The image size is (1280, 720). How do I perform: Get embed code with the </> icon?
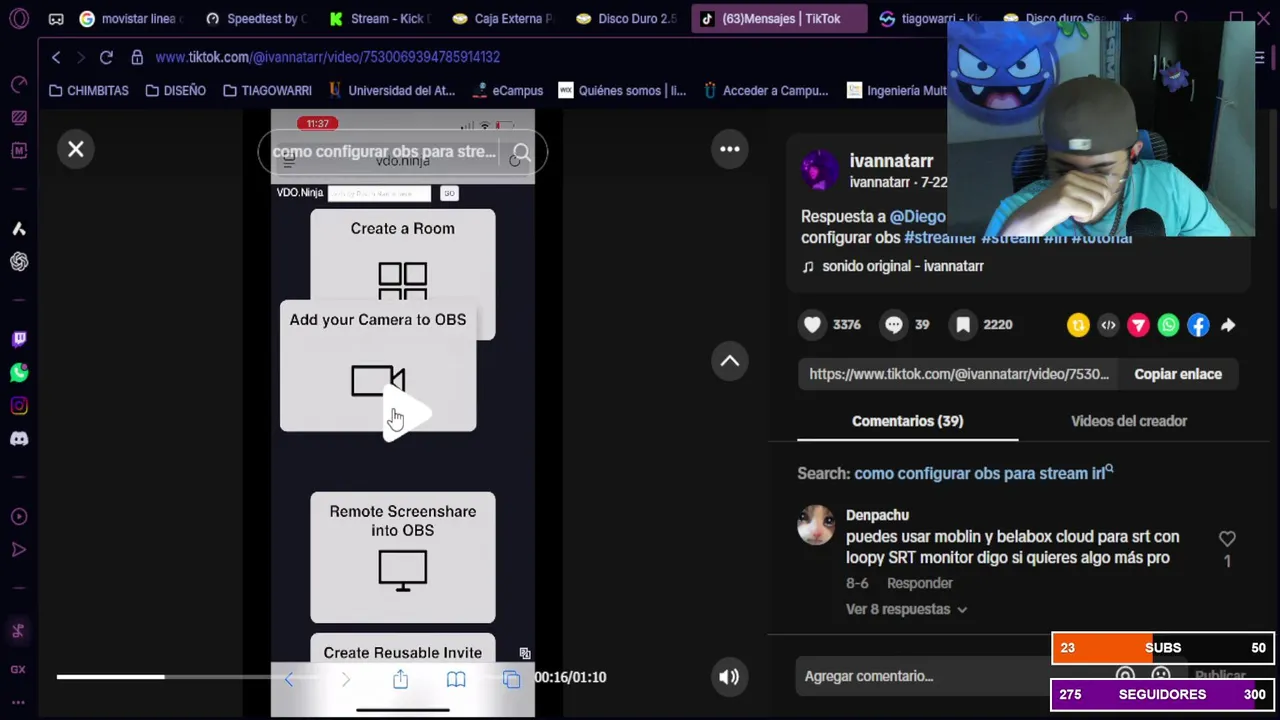coord(1108,325)
